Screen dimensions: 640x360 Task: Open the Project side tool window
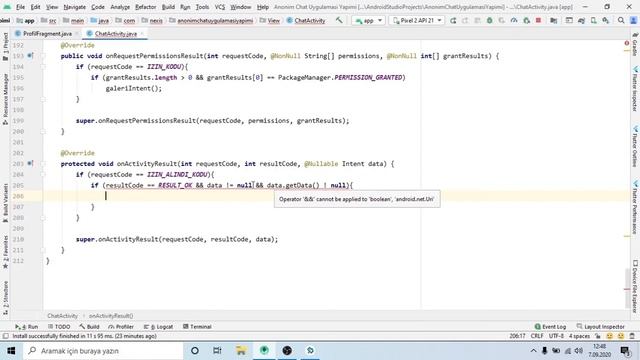point(5,47)
